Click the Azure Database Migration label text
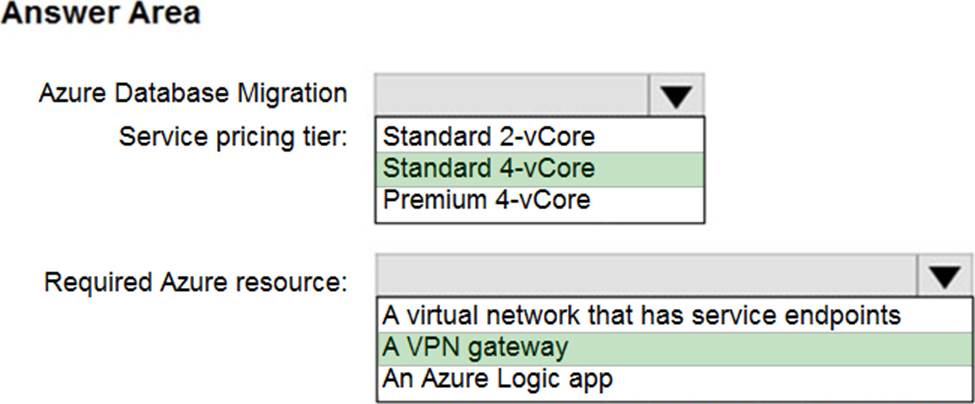 coord(193,94)
